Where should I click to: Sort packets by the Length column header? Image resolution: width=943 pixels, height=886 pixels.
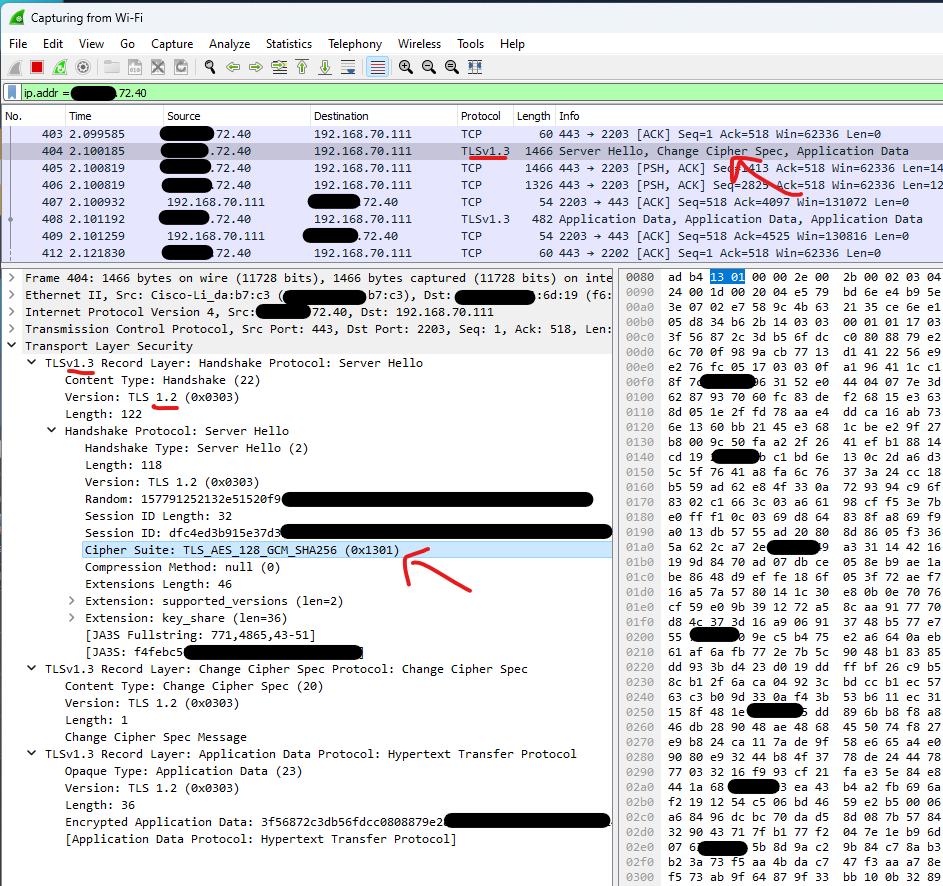coord(534,116)
